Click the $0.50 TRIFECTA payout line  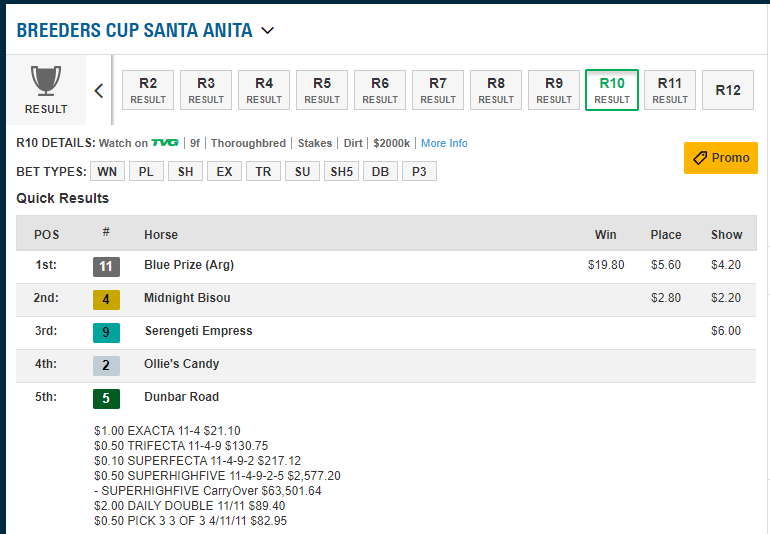click(x=181, y=446)
